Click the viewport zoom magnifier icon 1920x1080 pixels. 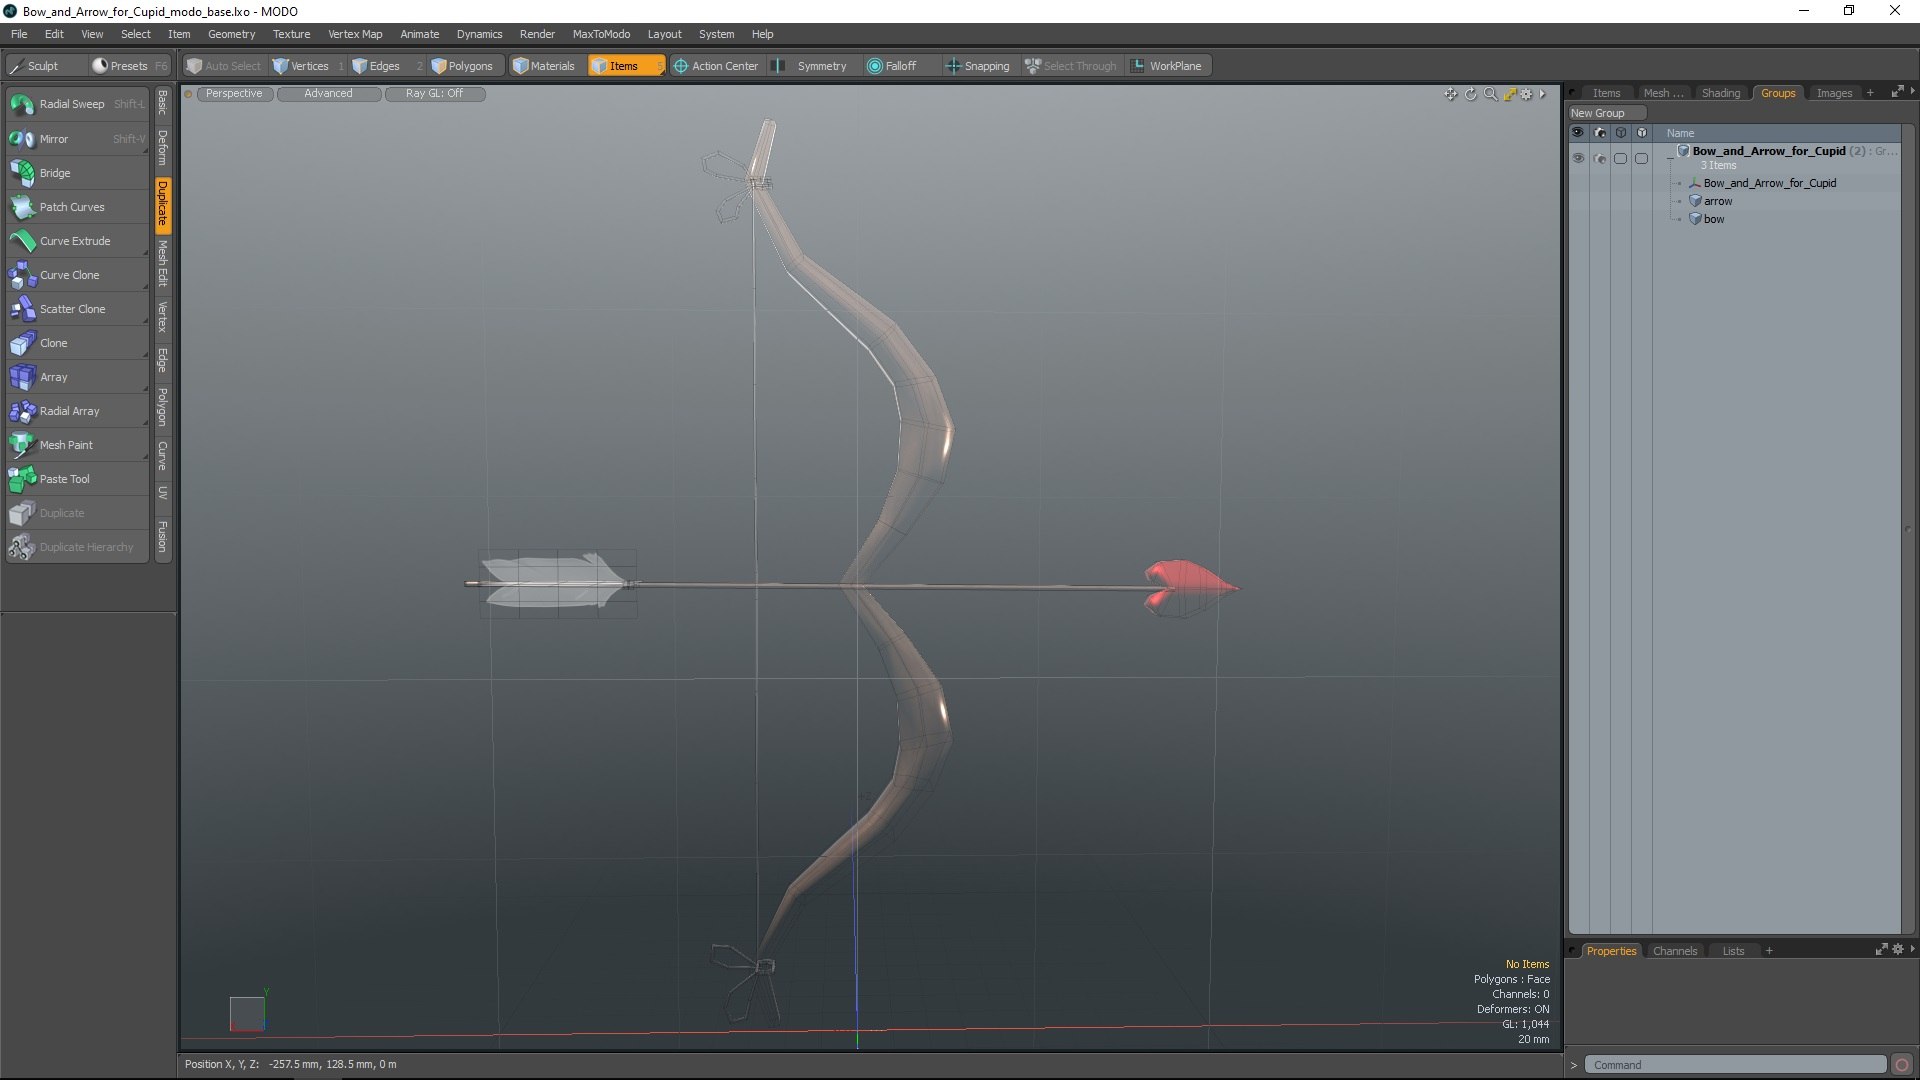(x=1490, y=94)
